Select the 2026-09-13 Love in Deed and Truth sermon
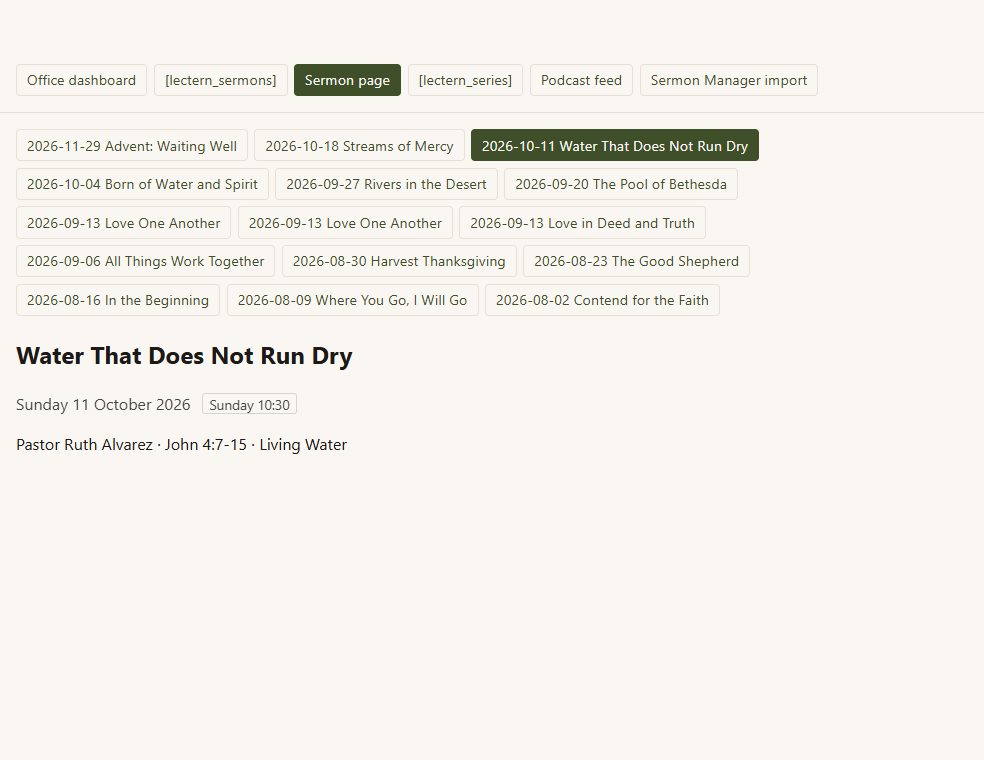The height and width of the screenshot is (760, 984). coord(582,223)
